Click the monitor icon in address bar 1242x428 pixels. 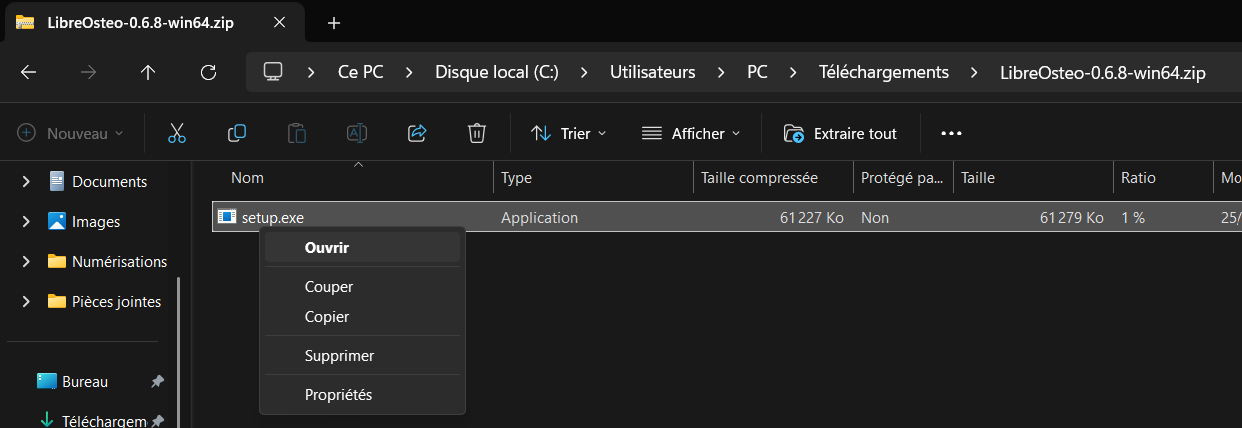point(272,72)
